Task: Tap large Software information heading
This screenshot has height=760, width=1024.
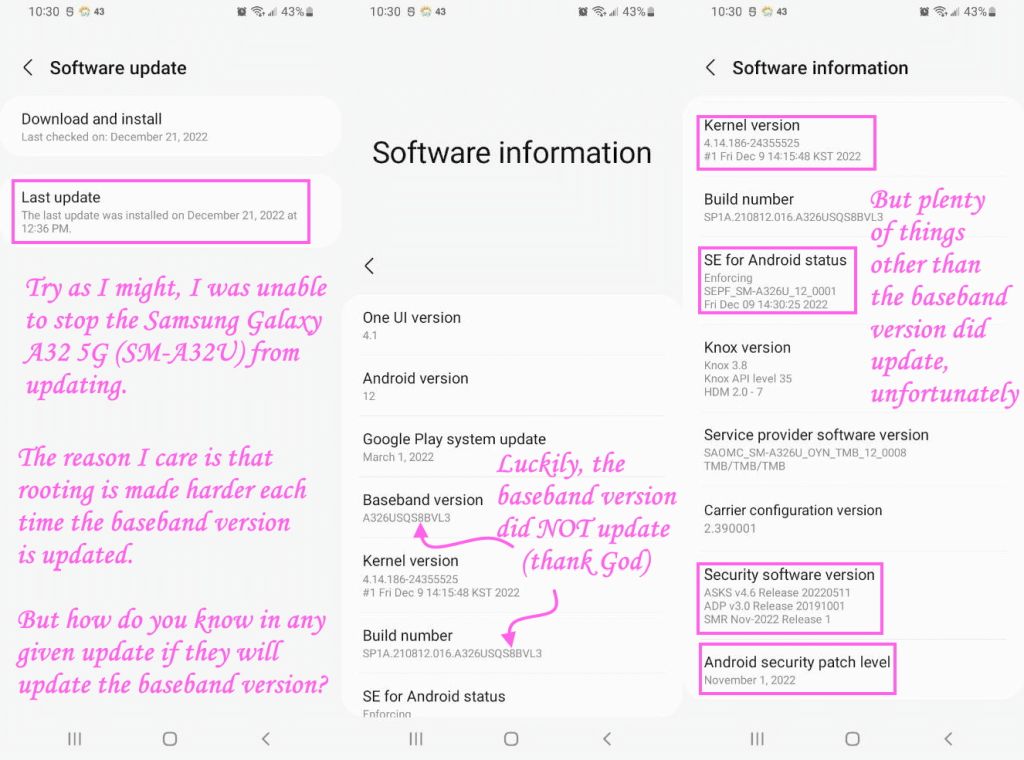Action: click(512, 153)
